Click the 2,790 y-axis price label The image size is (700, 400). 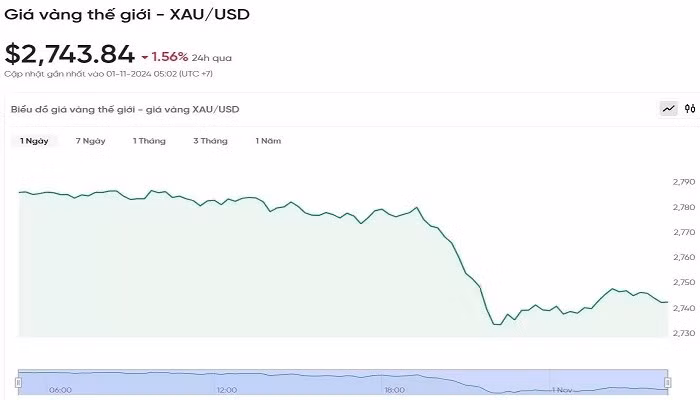(x=683, y=182)
